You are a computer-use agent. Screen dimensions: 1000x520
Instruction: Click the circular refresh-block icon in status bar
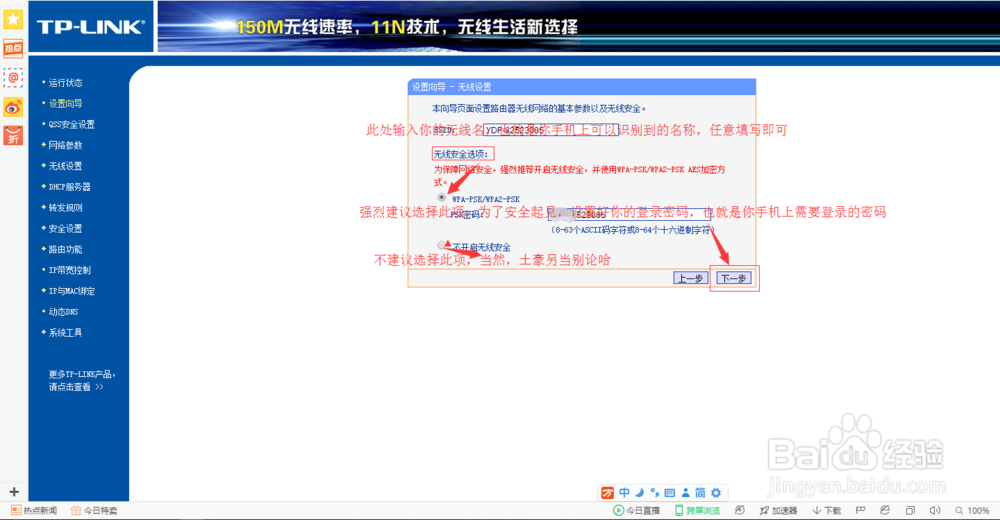(x=740, y=510)
